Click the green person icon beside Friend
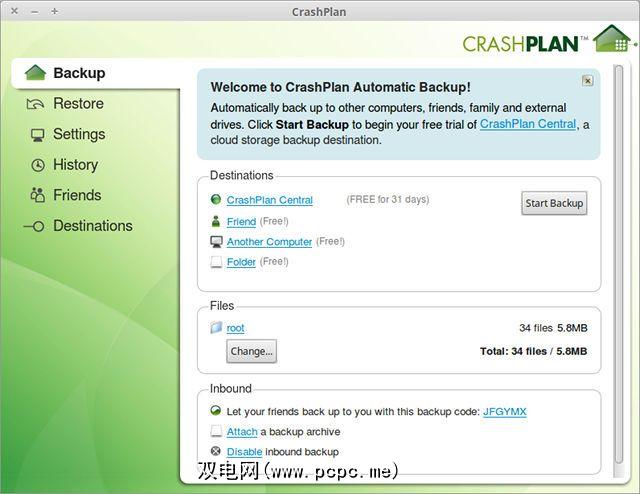This screenshot has width=640, height=494. pyautogui.click(x=216, y=221)
